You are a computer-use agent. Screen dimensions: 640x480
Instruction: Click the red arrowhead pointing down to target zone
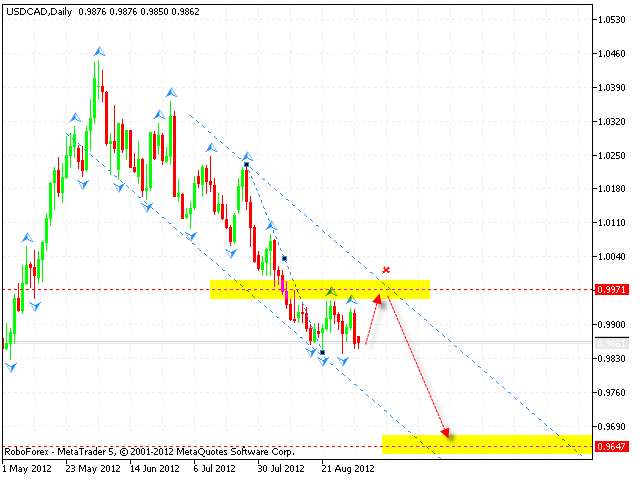tap(446, 433)
